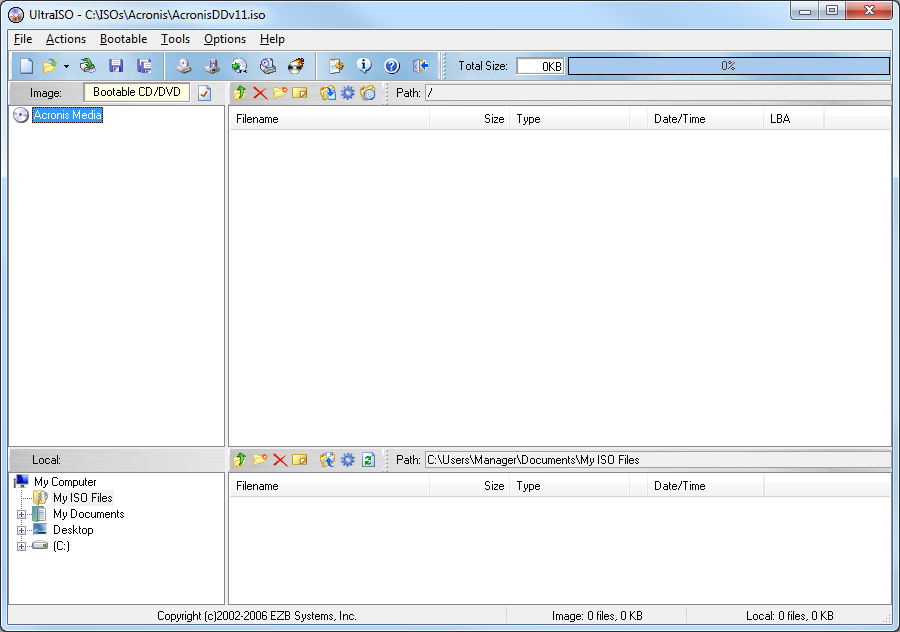Click the Make CD/DVD Image drive icon
The width and height of the screenshot is (900, 632).
click(x=184, y=66)
